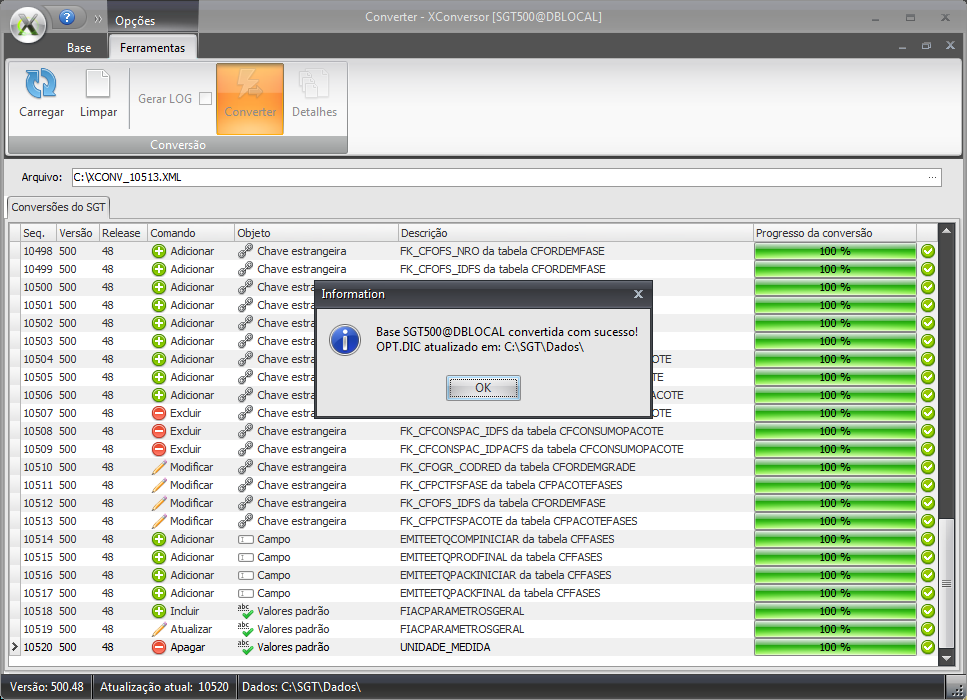Close the Information dialog with X

[638, 294]
